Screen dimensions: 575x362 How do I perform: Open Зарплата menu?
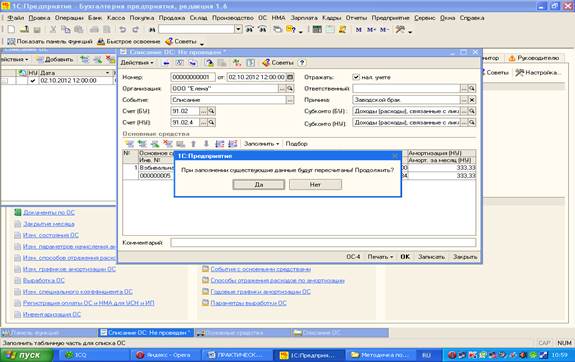304,18
